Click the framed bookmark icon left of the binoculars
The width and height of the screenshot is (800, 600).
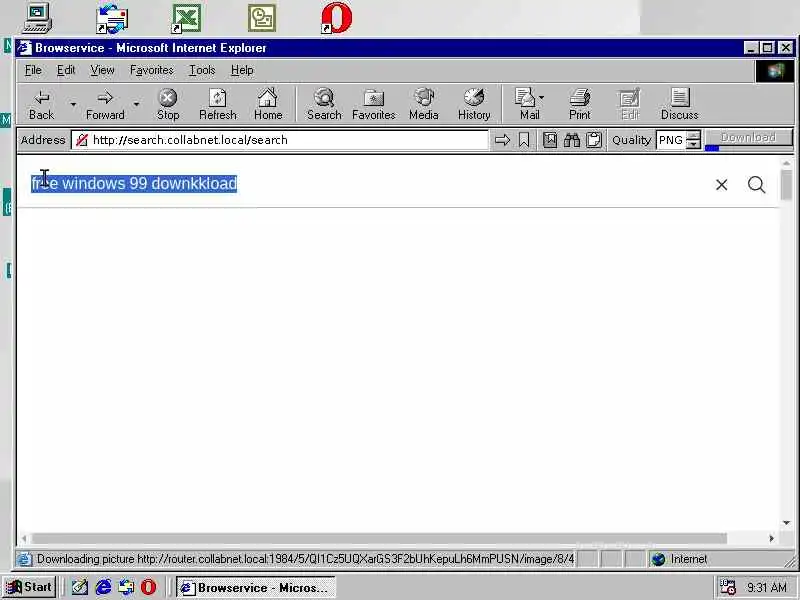point(550,140)
